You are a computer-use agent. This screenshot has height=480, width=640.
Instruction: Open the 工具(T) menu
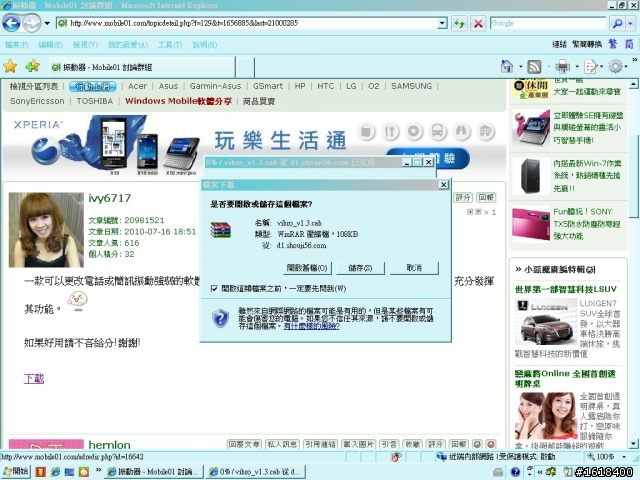[170, 44]
